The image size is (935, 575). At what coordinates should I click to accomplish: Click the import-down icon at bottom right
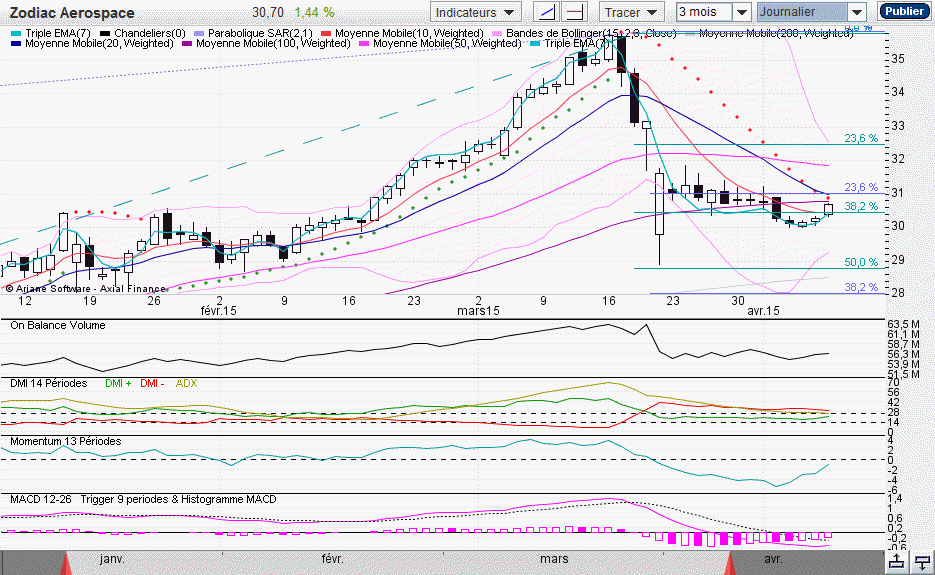pos(922,562)
